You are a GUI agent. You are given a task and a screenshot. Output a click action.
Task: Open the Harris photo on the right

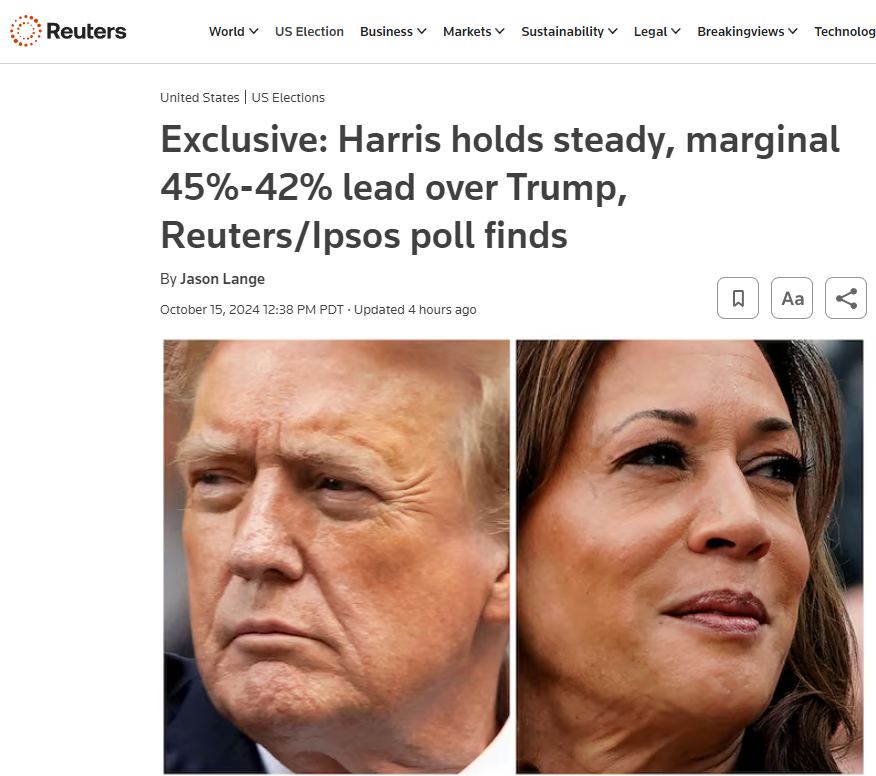click(689, 556)
